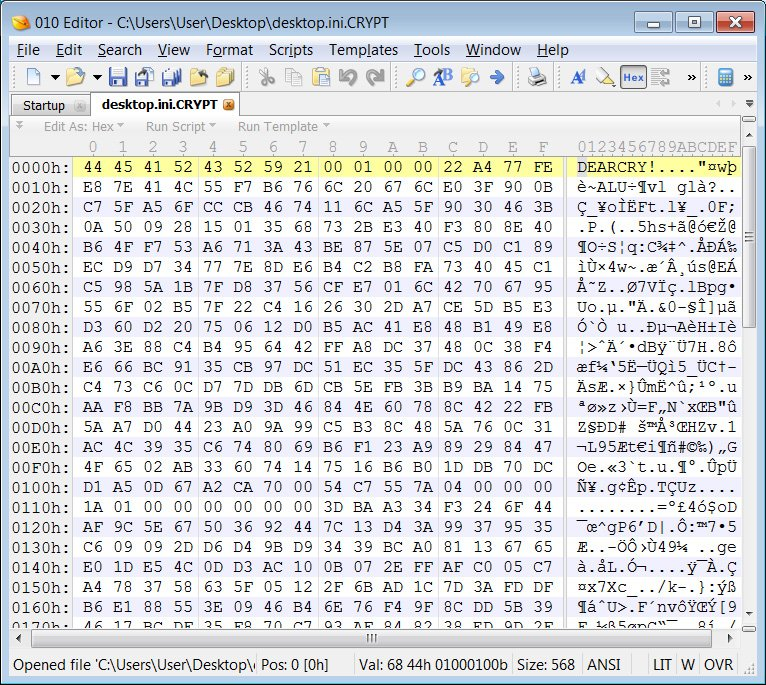Expand the last toolbar overflow chevron

pyautogui.click(x=747, y=77)
